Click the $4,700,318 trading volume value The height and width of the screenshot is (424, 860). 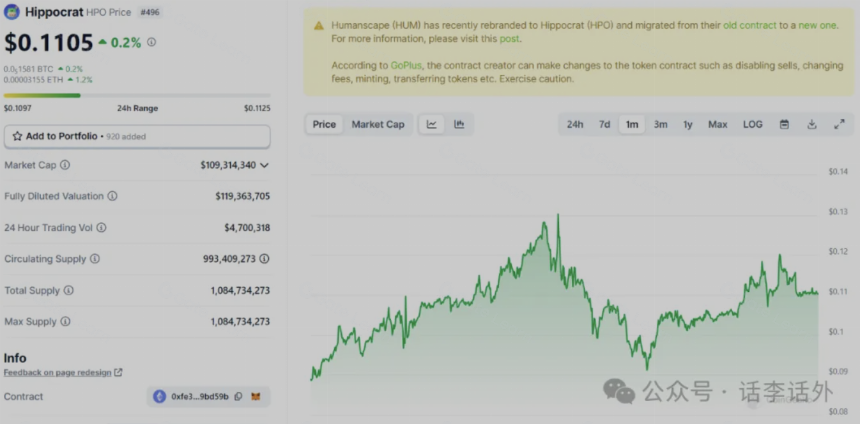pyautogui.click(x=247, y=228)
